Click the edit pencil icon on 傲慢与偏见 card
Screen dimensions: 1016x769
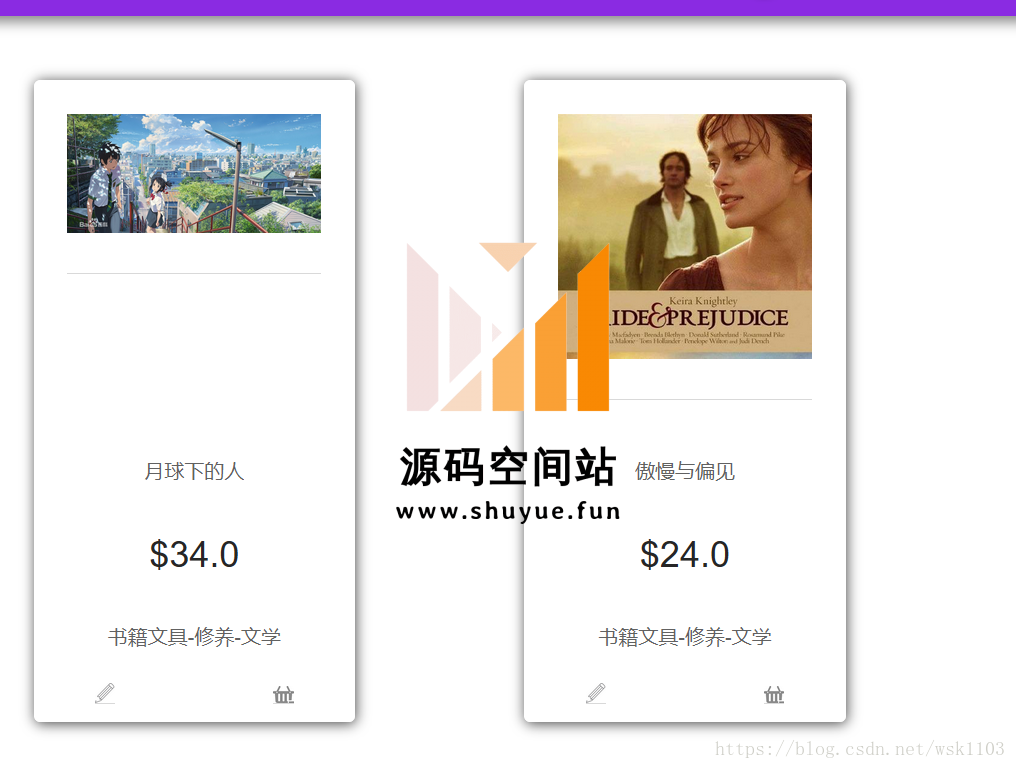(x=596, y=693)
